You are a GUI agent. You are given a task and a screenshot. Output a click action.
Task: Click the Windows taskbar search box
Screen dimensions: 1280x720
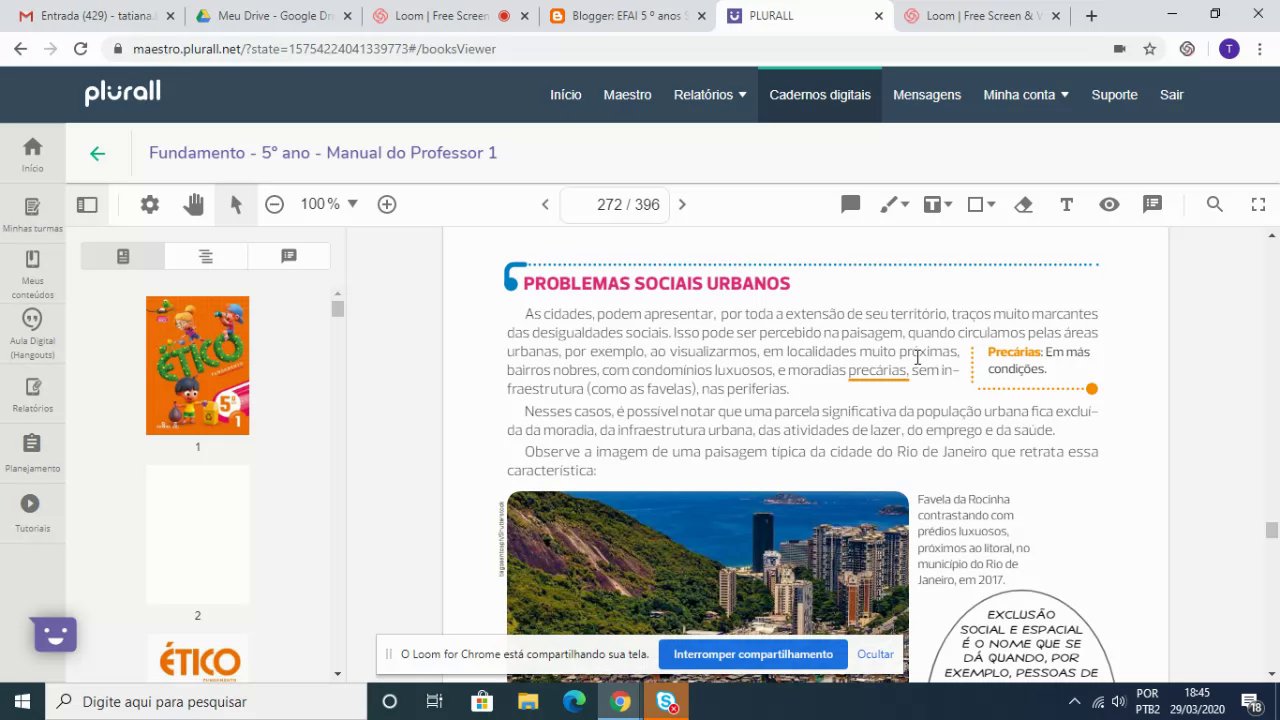(x=206, y=701)
